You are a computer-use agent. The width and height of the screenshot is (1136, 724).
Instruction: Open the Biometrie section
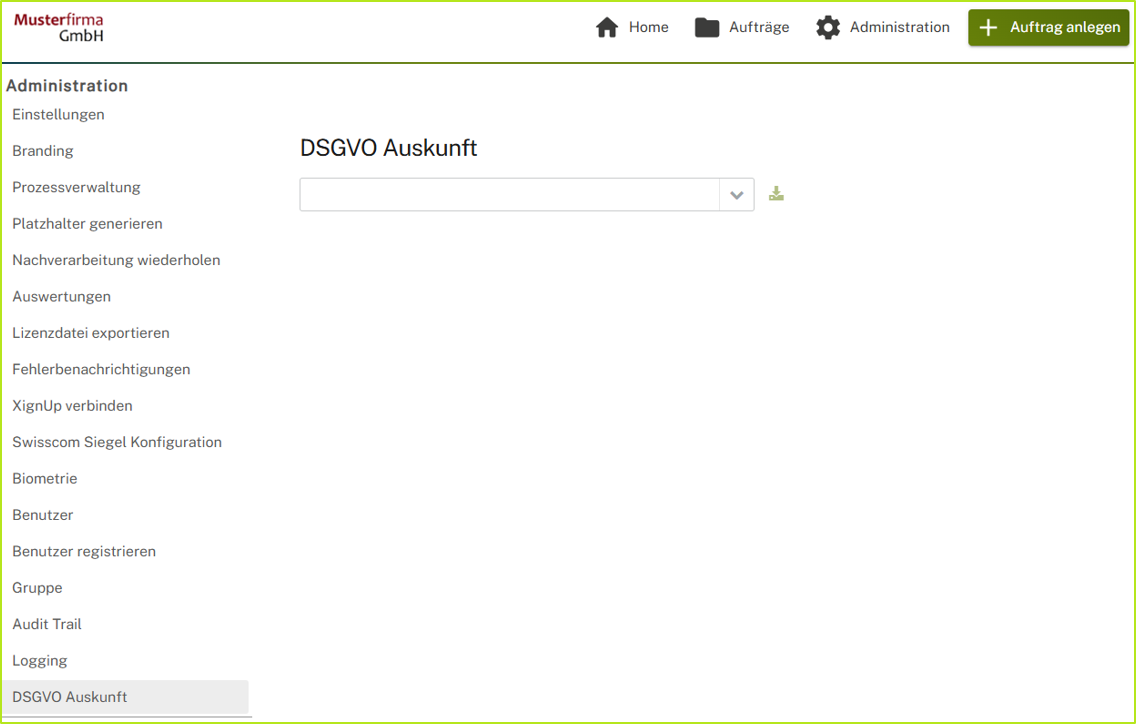[x=44, y=478]
